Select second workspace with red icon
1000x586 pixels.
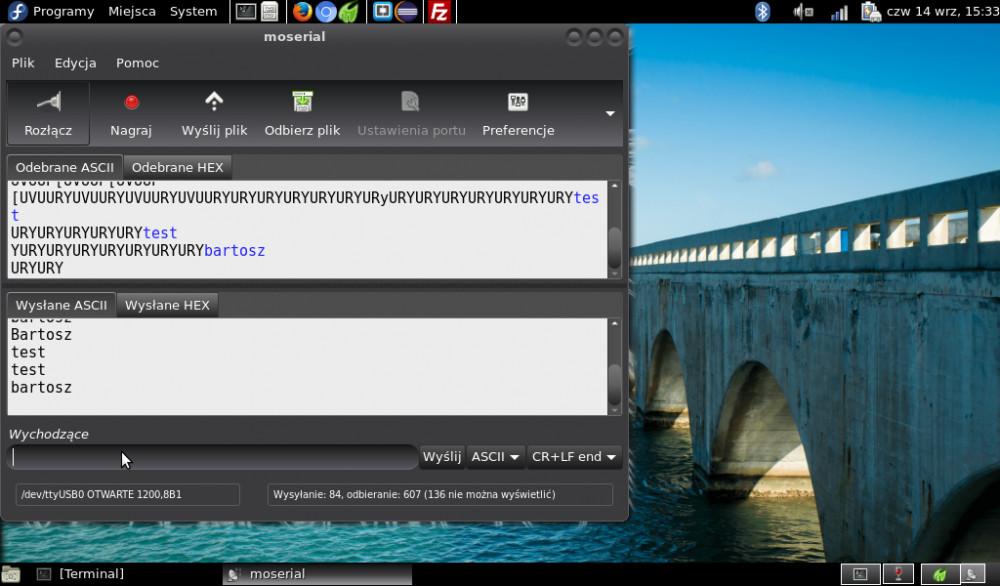(899, 574)
